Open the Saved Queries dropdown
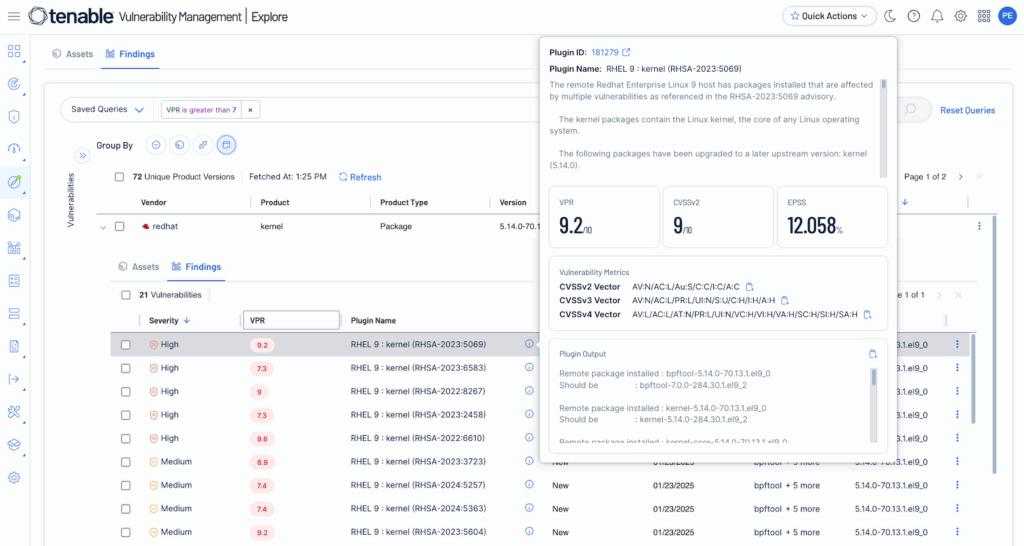This screenshot has height=546, width=1024. 107,109
